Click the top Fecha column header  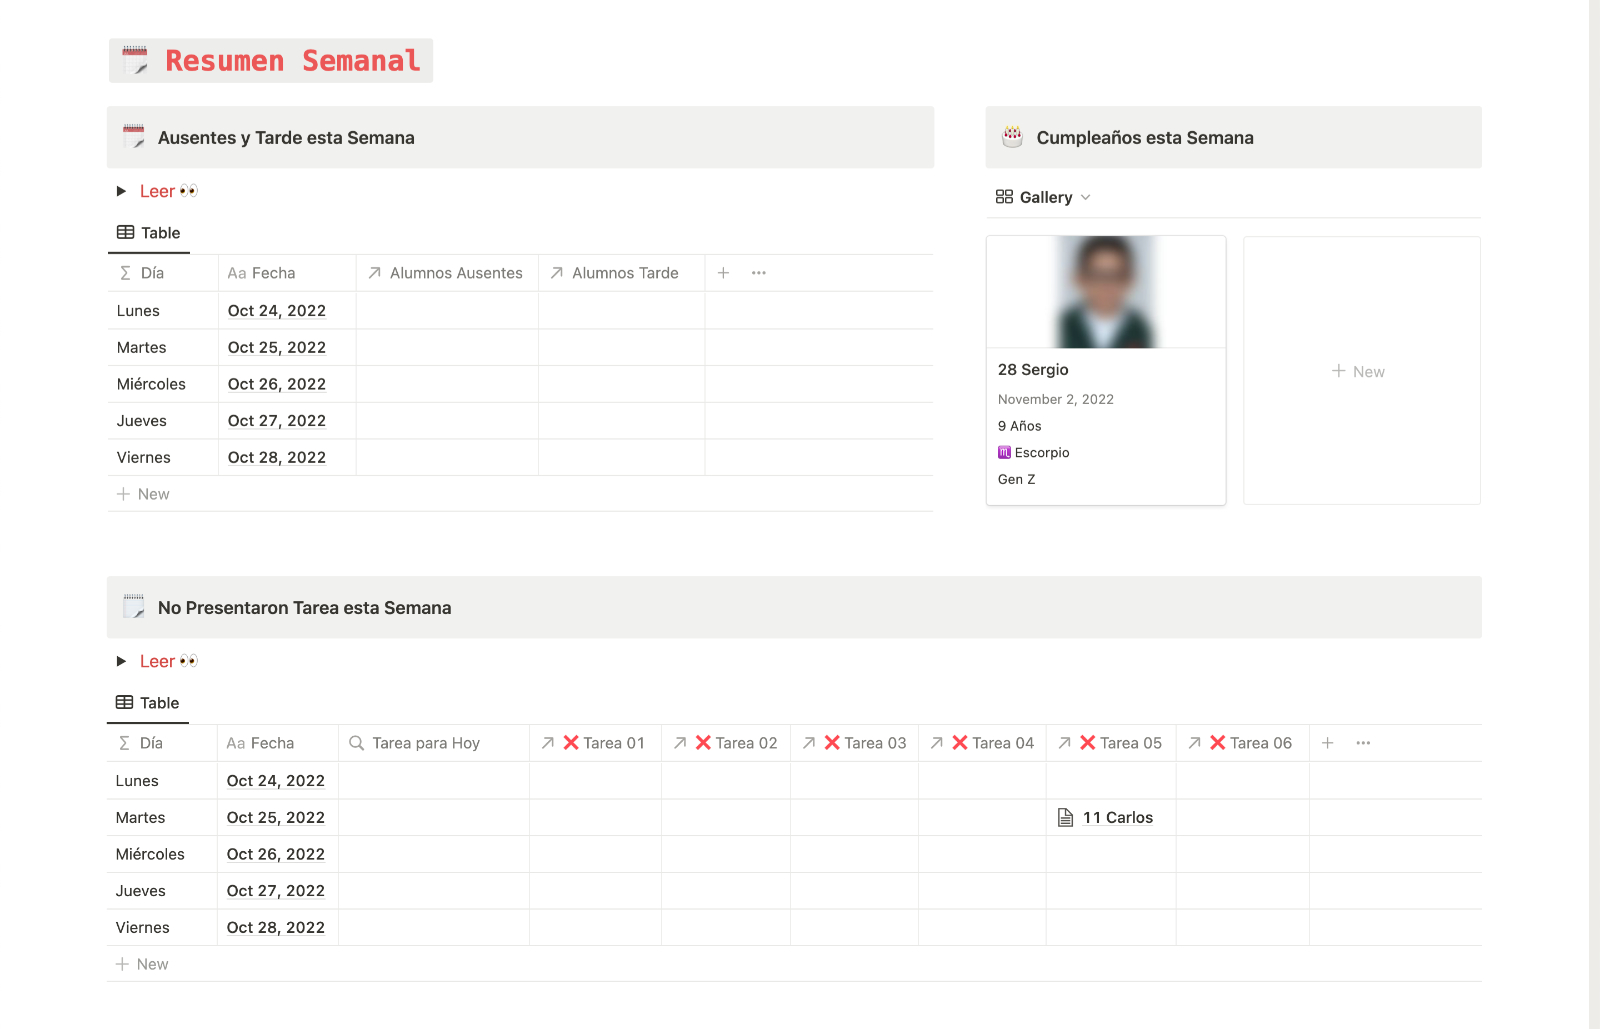coord(287,273)
